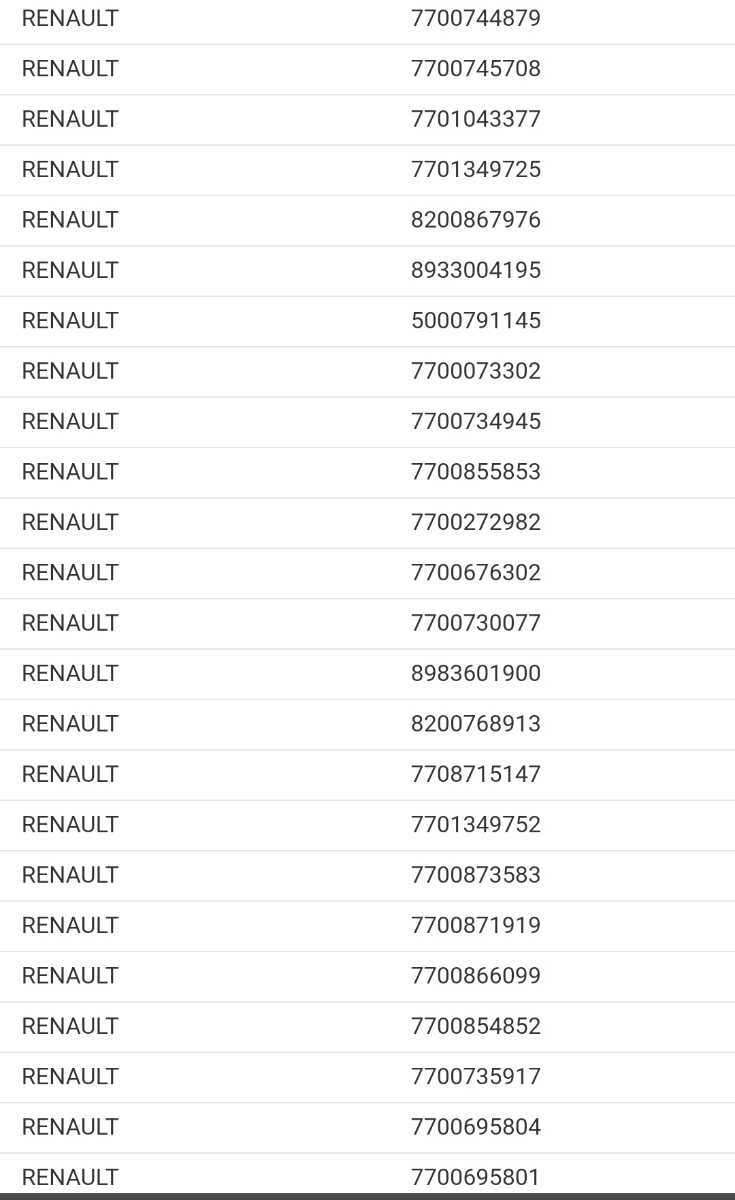Click part number 8933004195
Viewport: 735px width, 1200px height.
pos(475,270)
